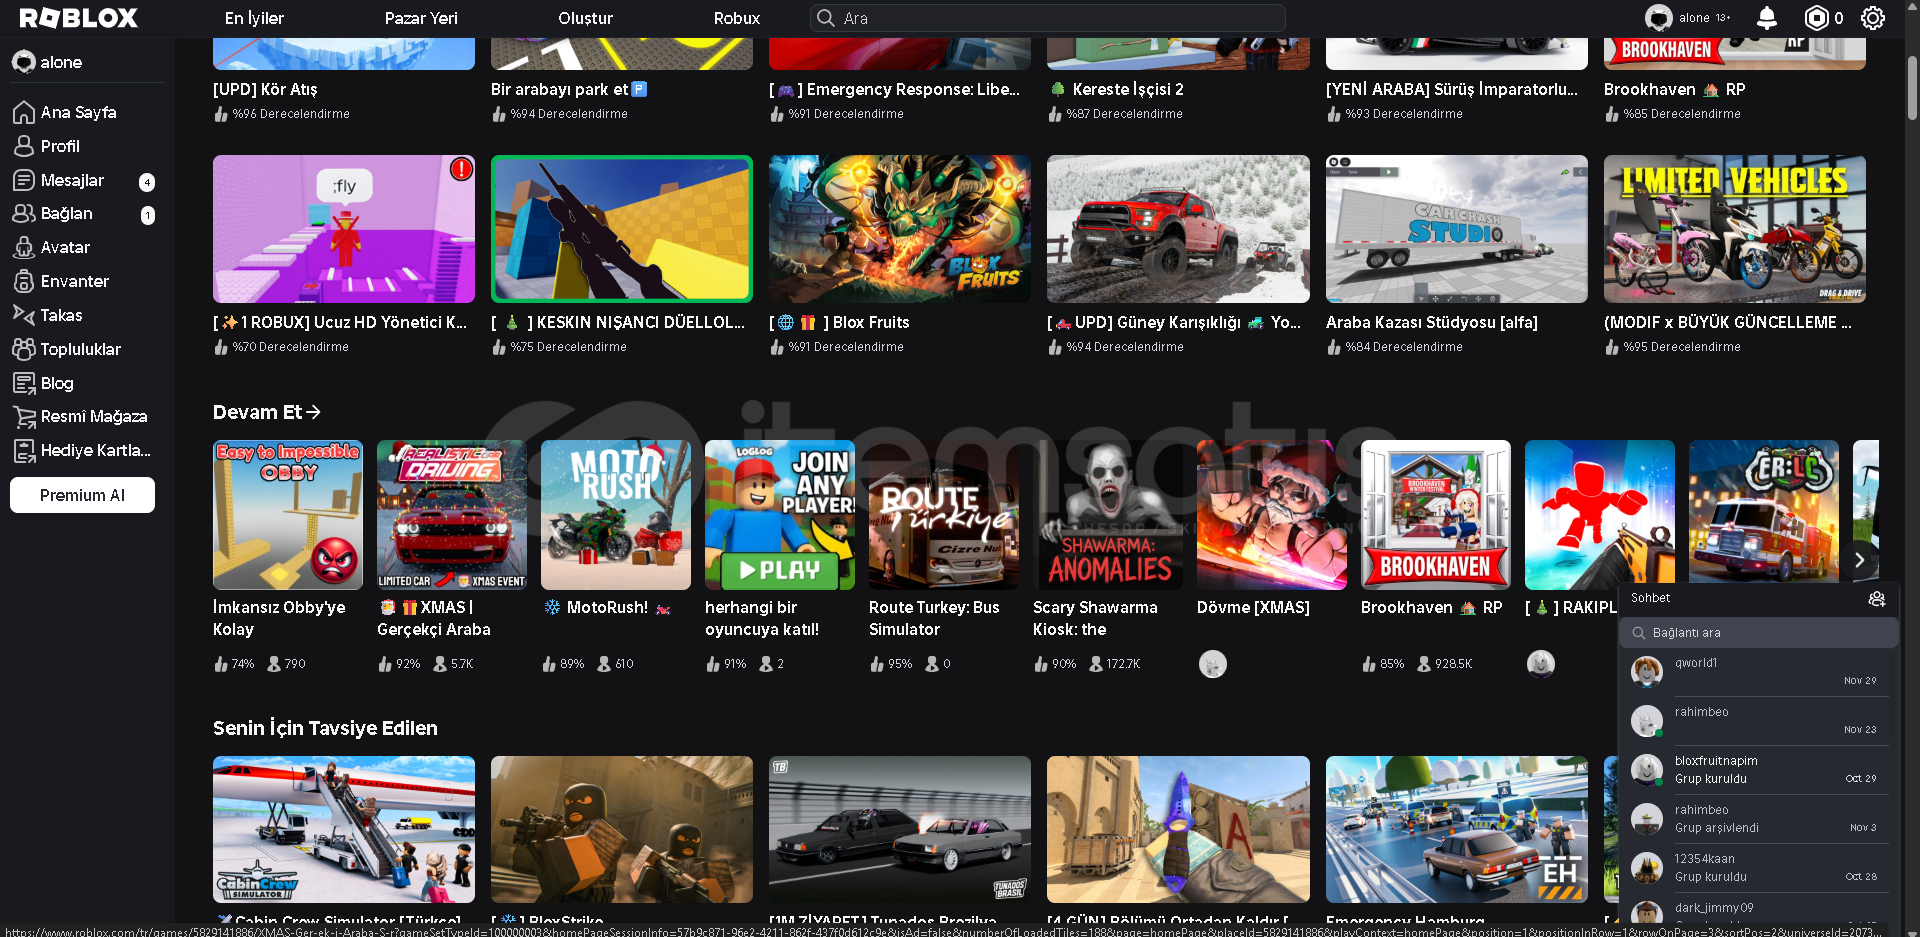Open Shawarma Anomalies thumbnail
Screen dimensions: 1920x937
(1108, 515)
